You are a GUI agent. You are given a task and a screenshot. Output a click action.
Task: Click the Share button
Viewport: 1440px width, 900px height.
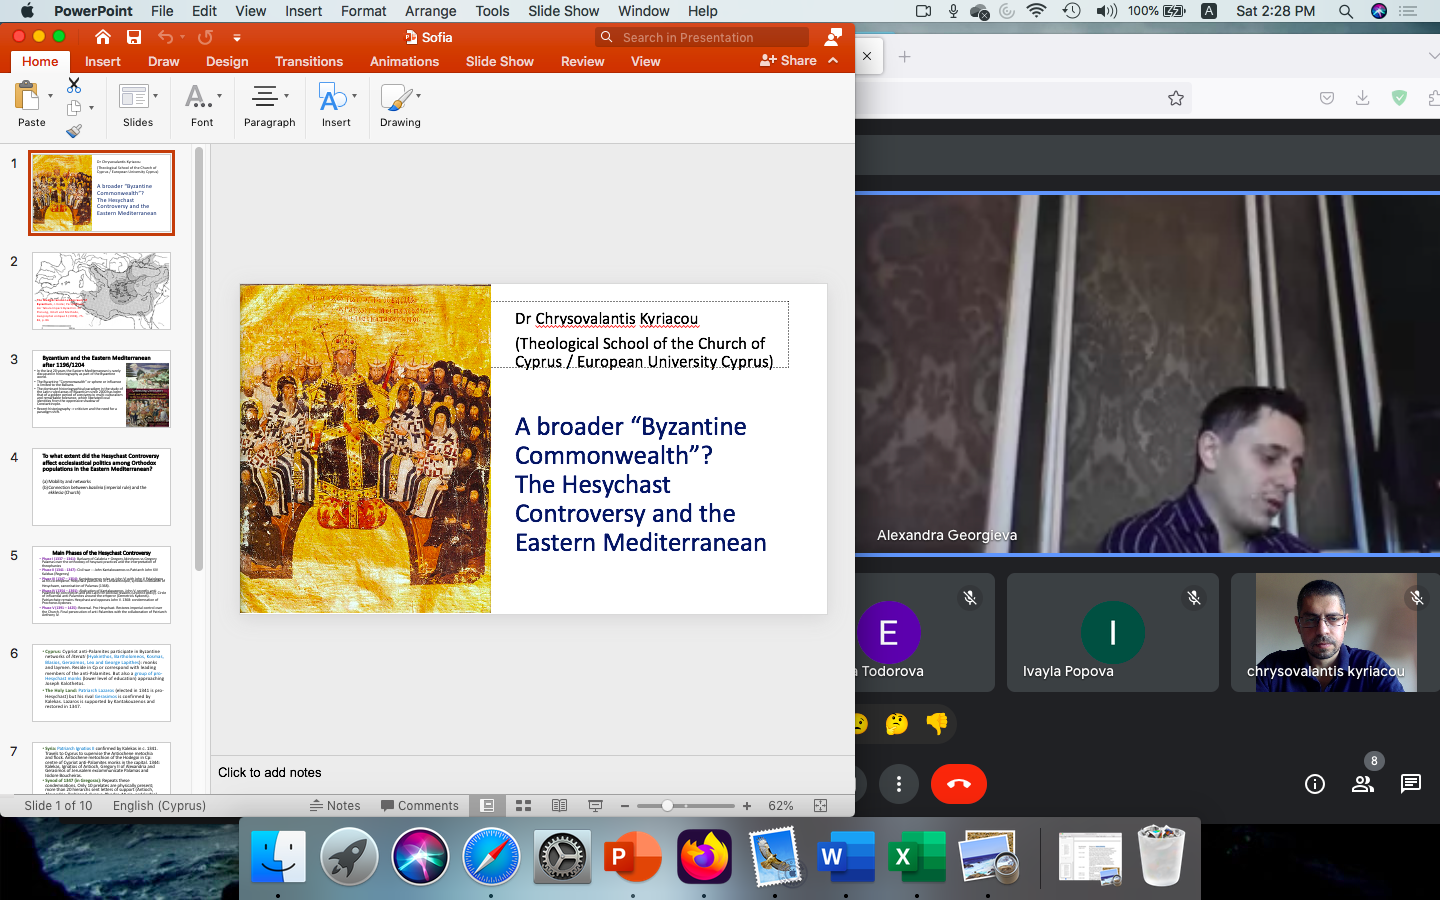[788, 60]
